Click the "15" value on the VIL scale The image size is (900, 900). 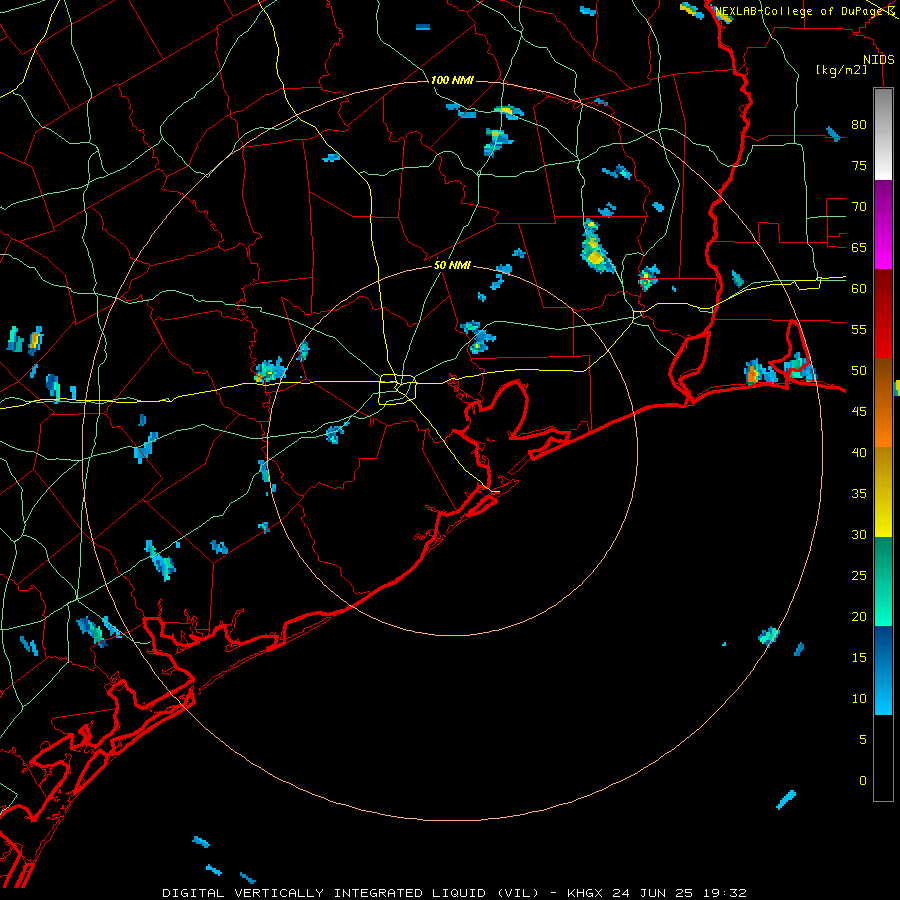coord(859,658)
